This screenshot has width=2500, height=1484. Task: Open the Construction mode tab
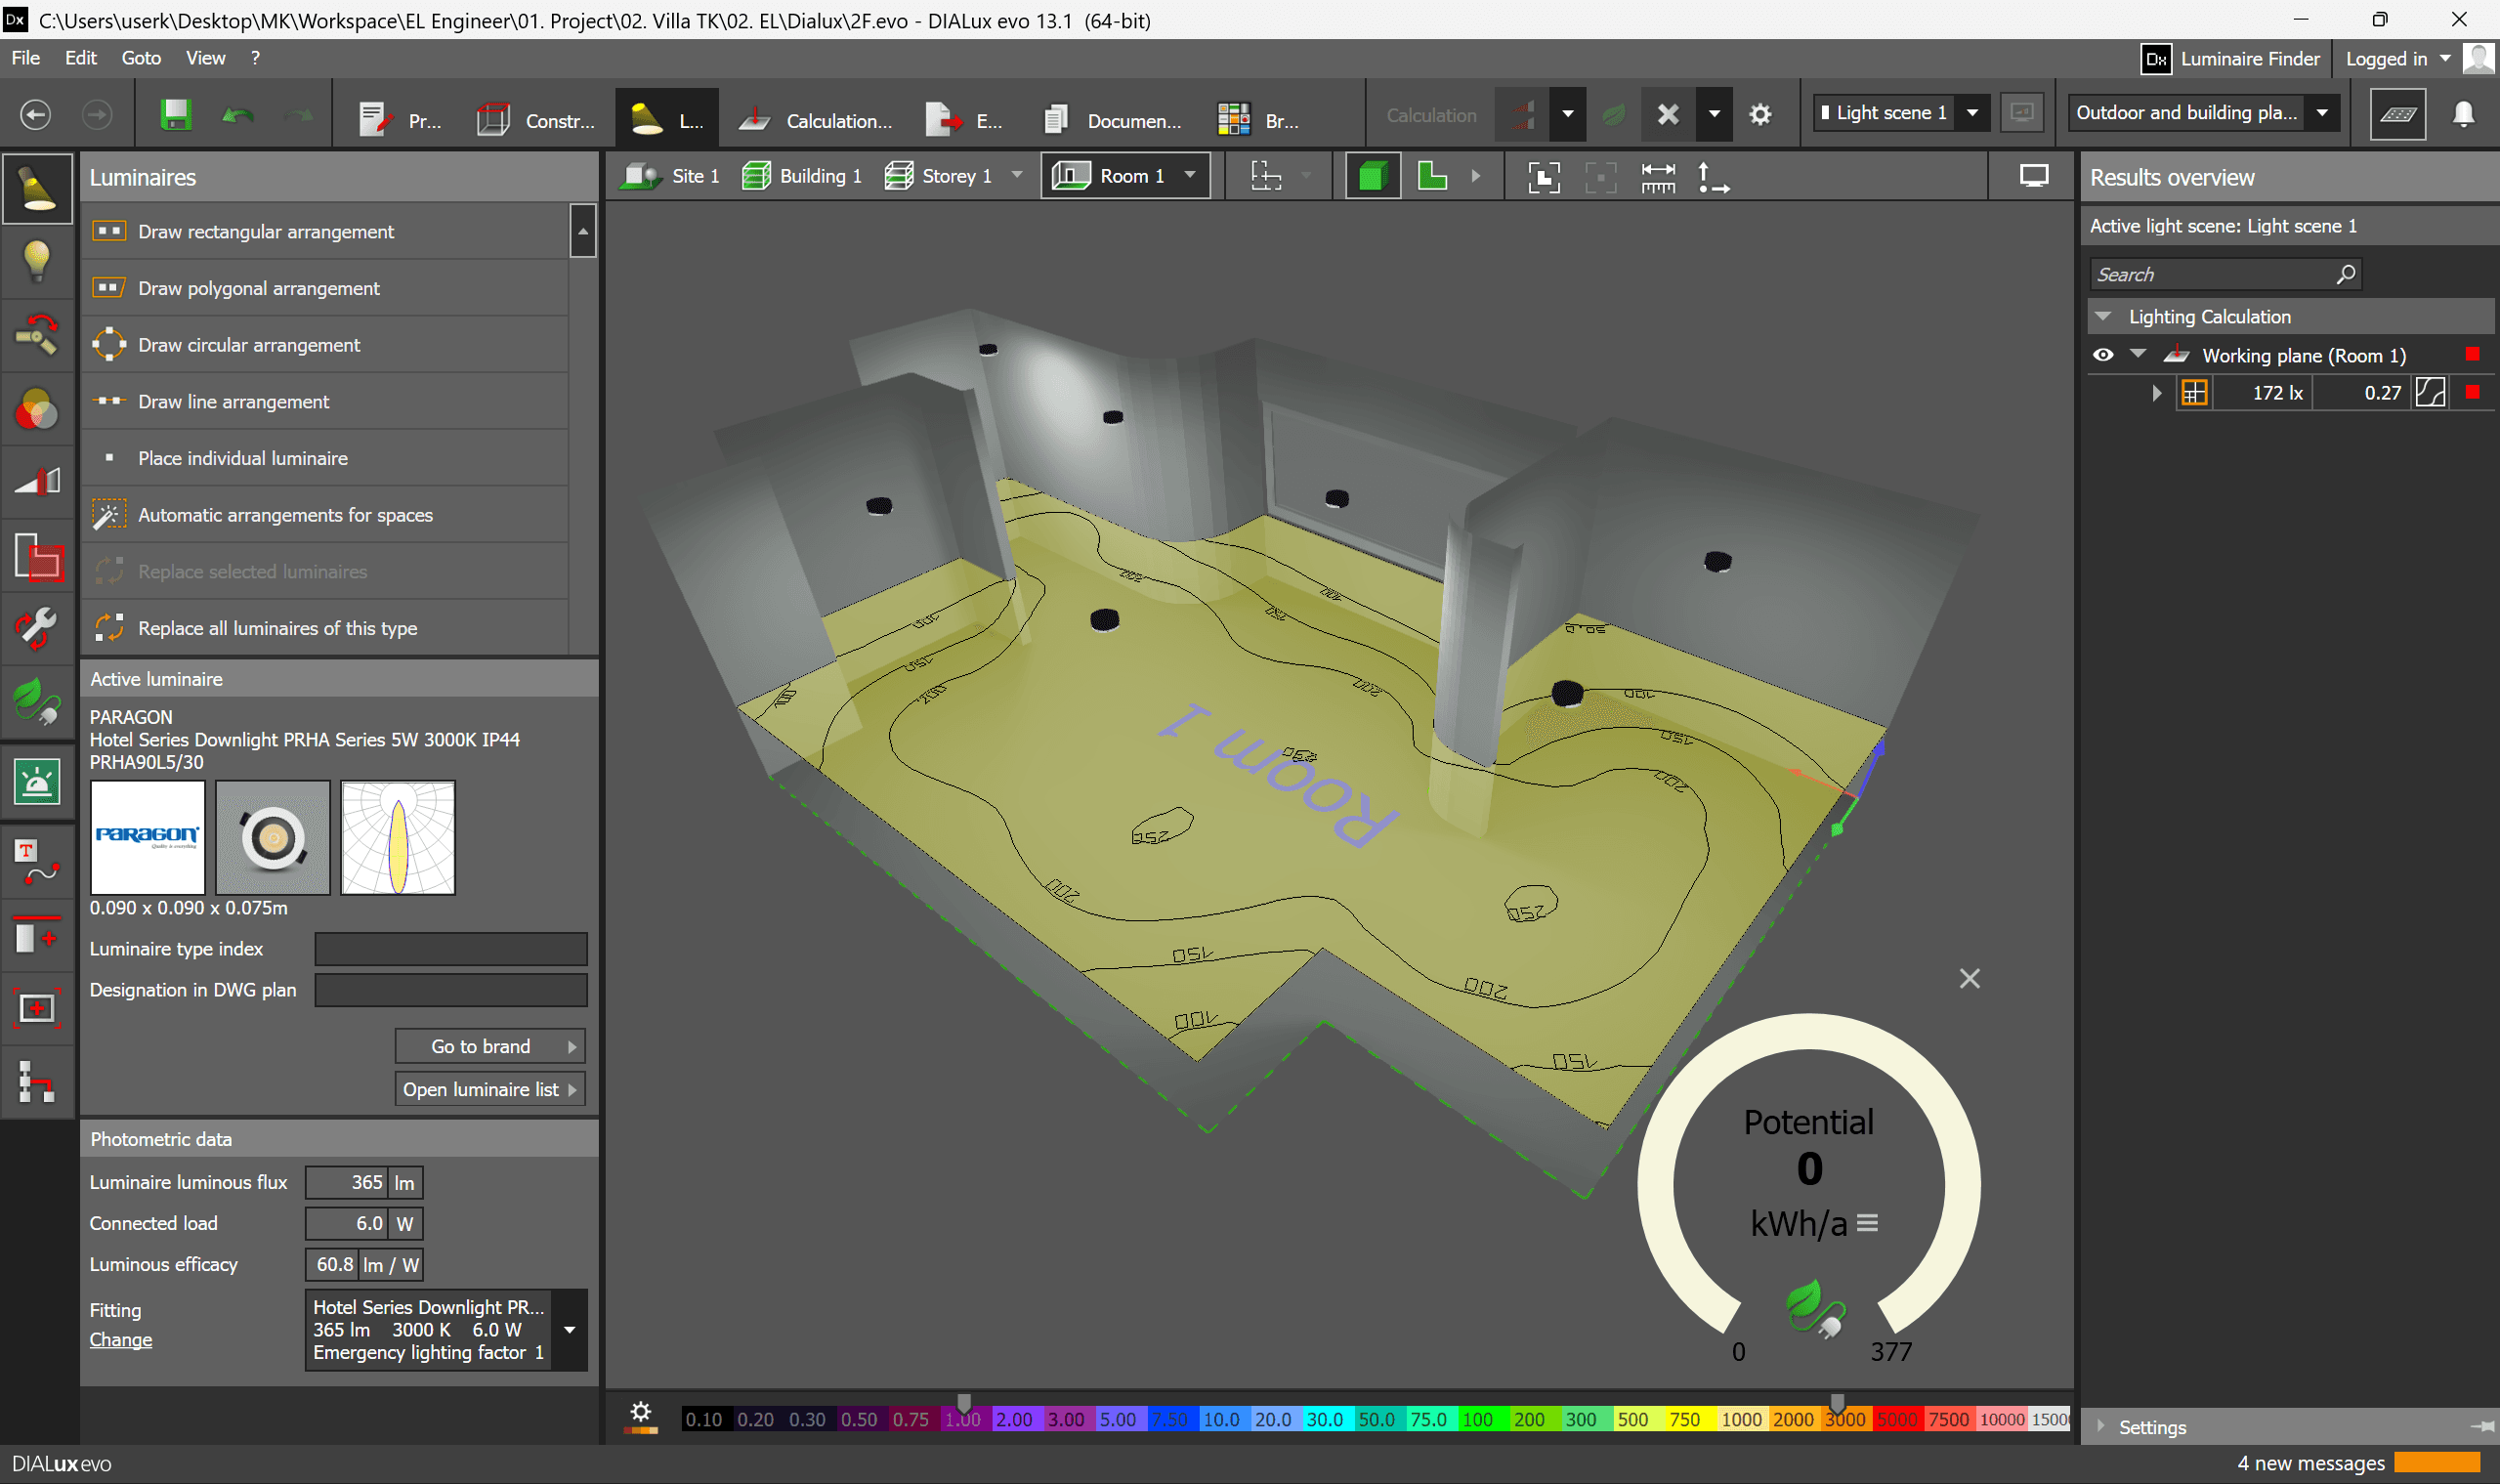536,119
